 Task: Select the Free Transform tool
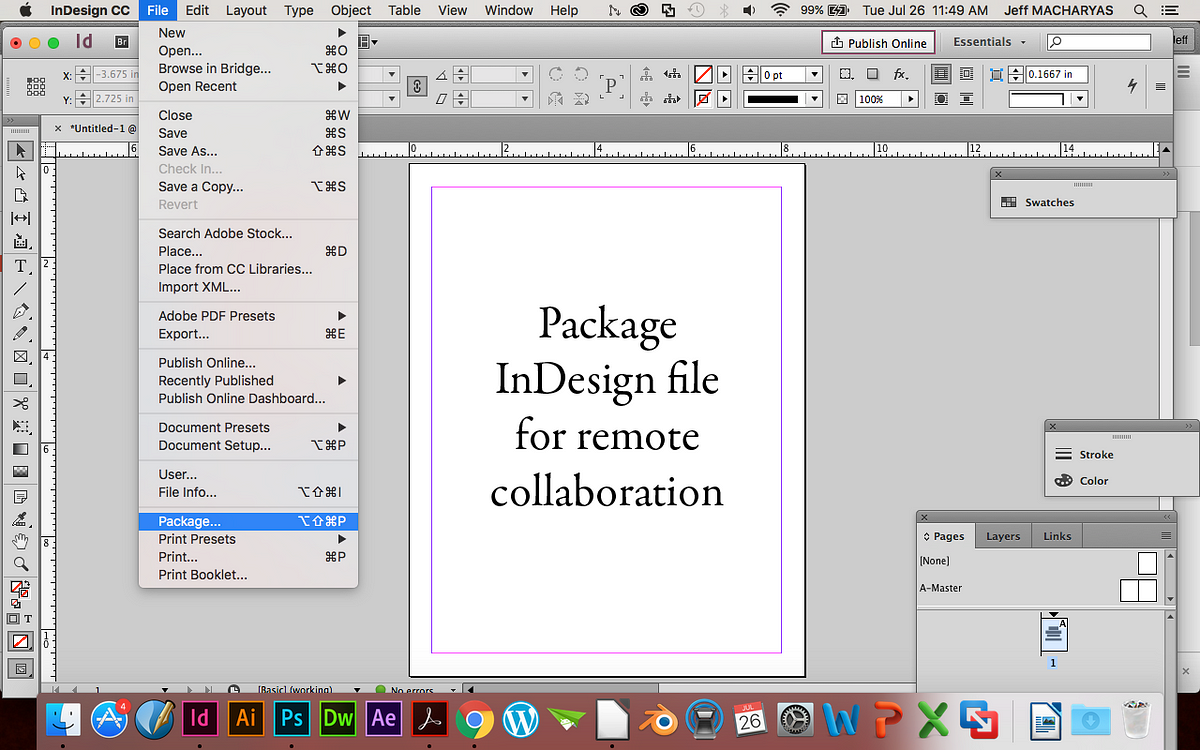pyautogui.click(x=20, y=426)
